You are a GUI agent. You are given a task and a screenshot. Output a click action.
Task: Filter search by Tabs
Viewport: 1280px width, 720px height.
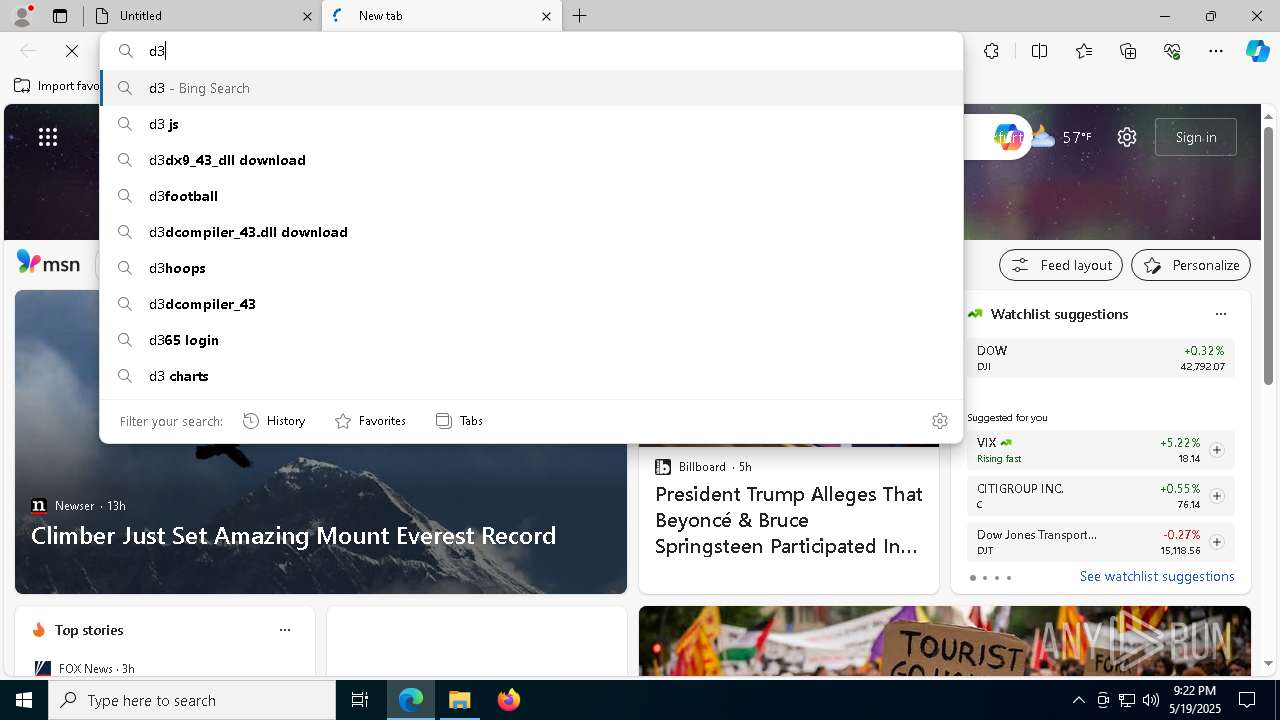point(460,421)
